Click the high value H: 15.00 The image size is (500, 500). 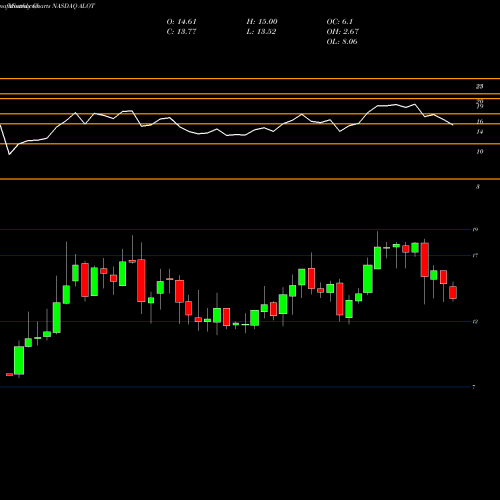point(262,22)
